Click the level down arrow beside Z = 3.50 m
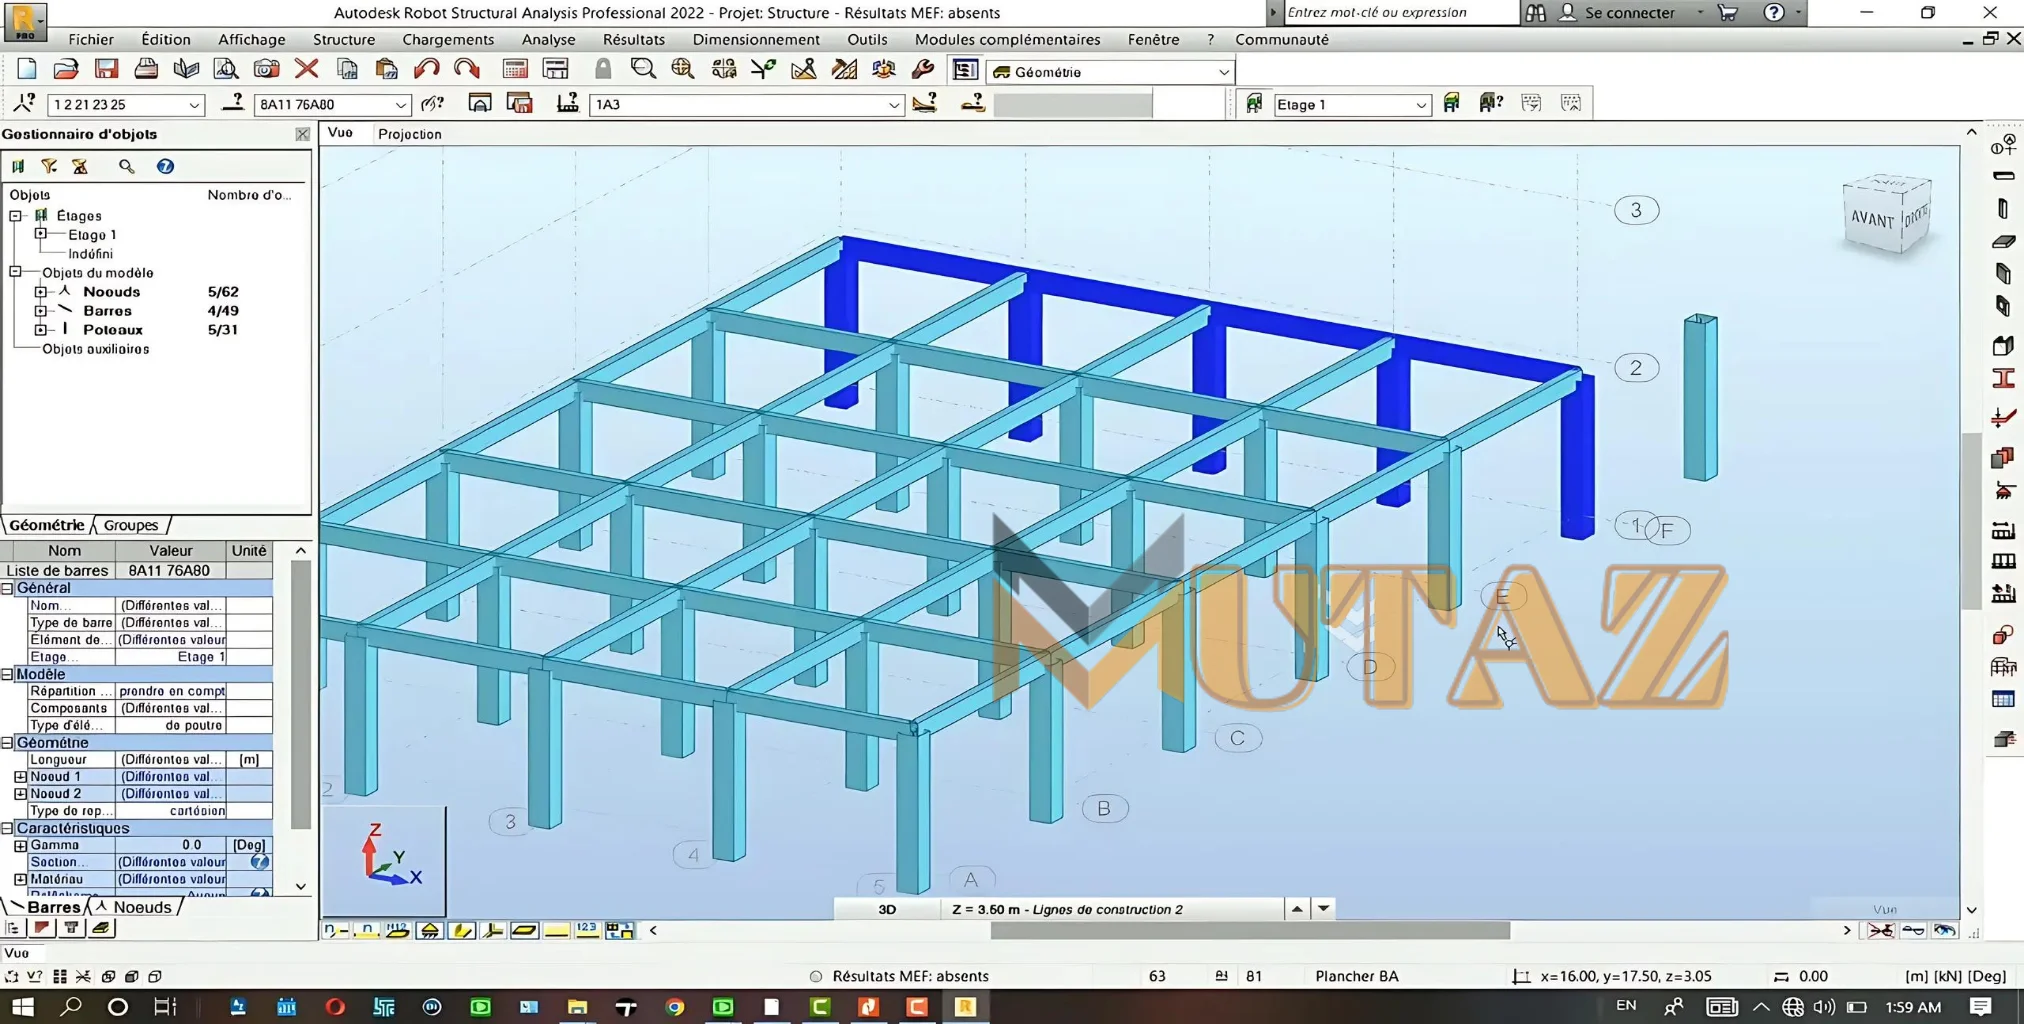The width and height of the screenshot is (2024, 1024). pos(1323,909)
